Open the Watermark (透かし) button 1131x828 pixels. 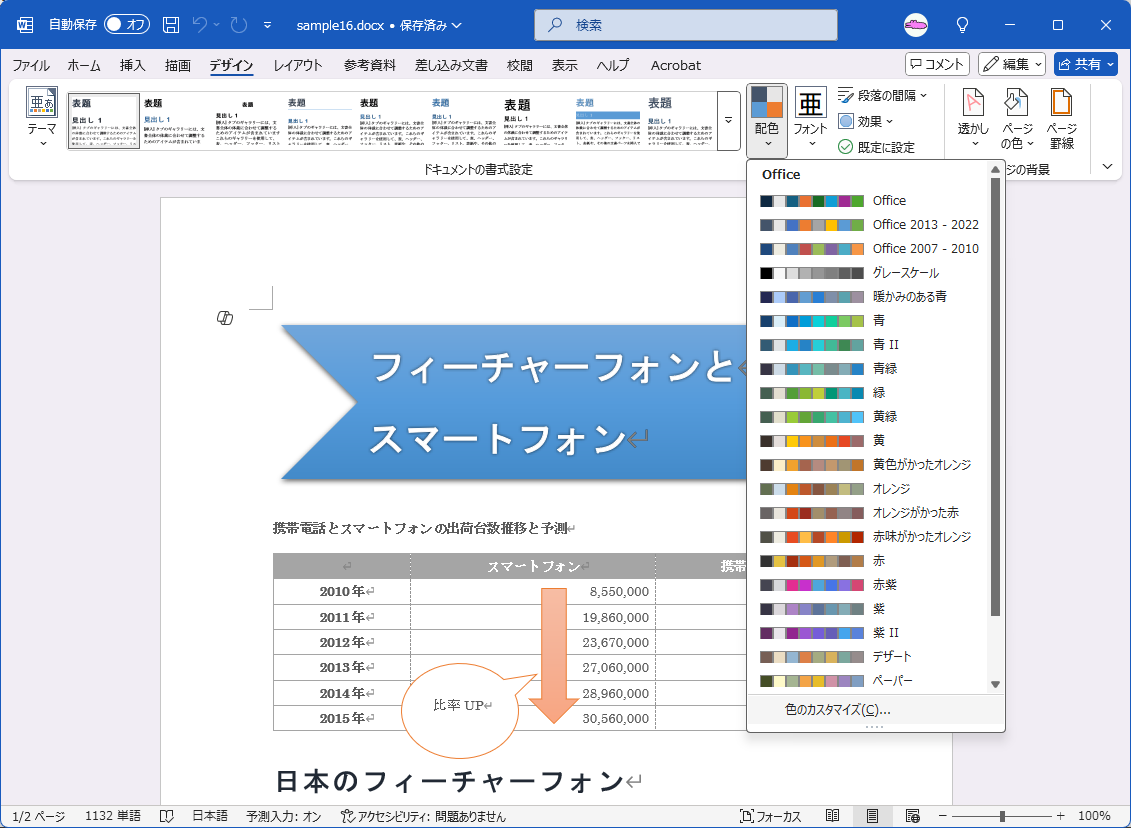click(x=973, y=120)
